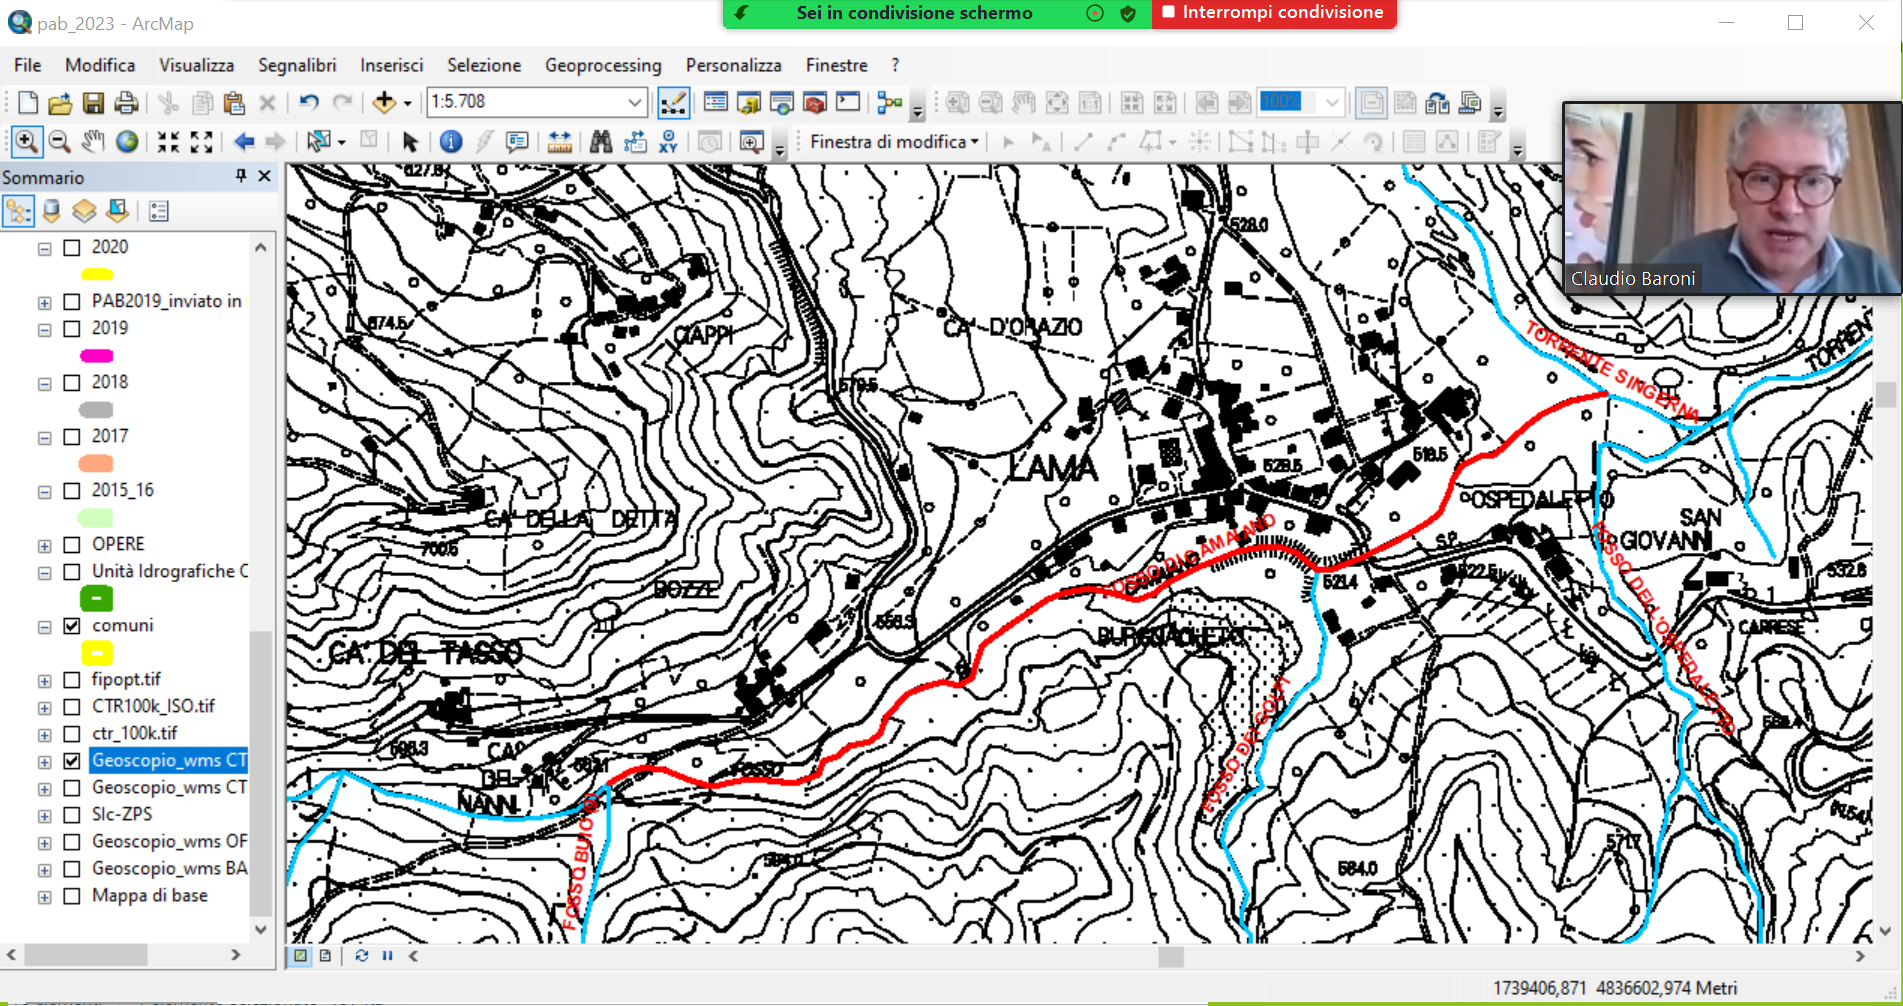Select the Zoom In tool
This screenshot has width=1903, height=1006.
point(26,142)
